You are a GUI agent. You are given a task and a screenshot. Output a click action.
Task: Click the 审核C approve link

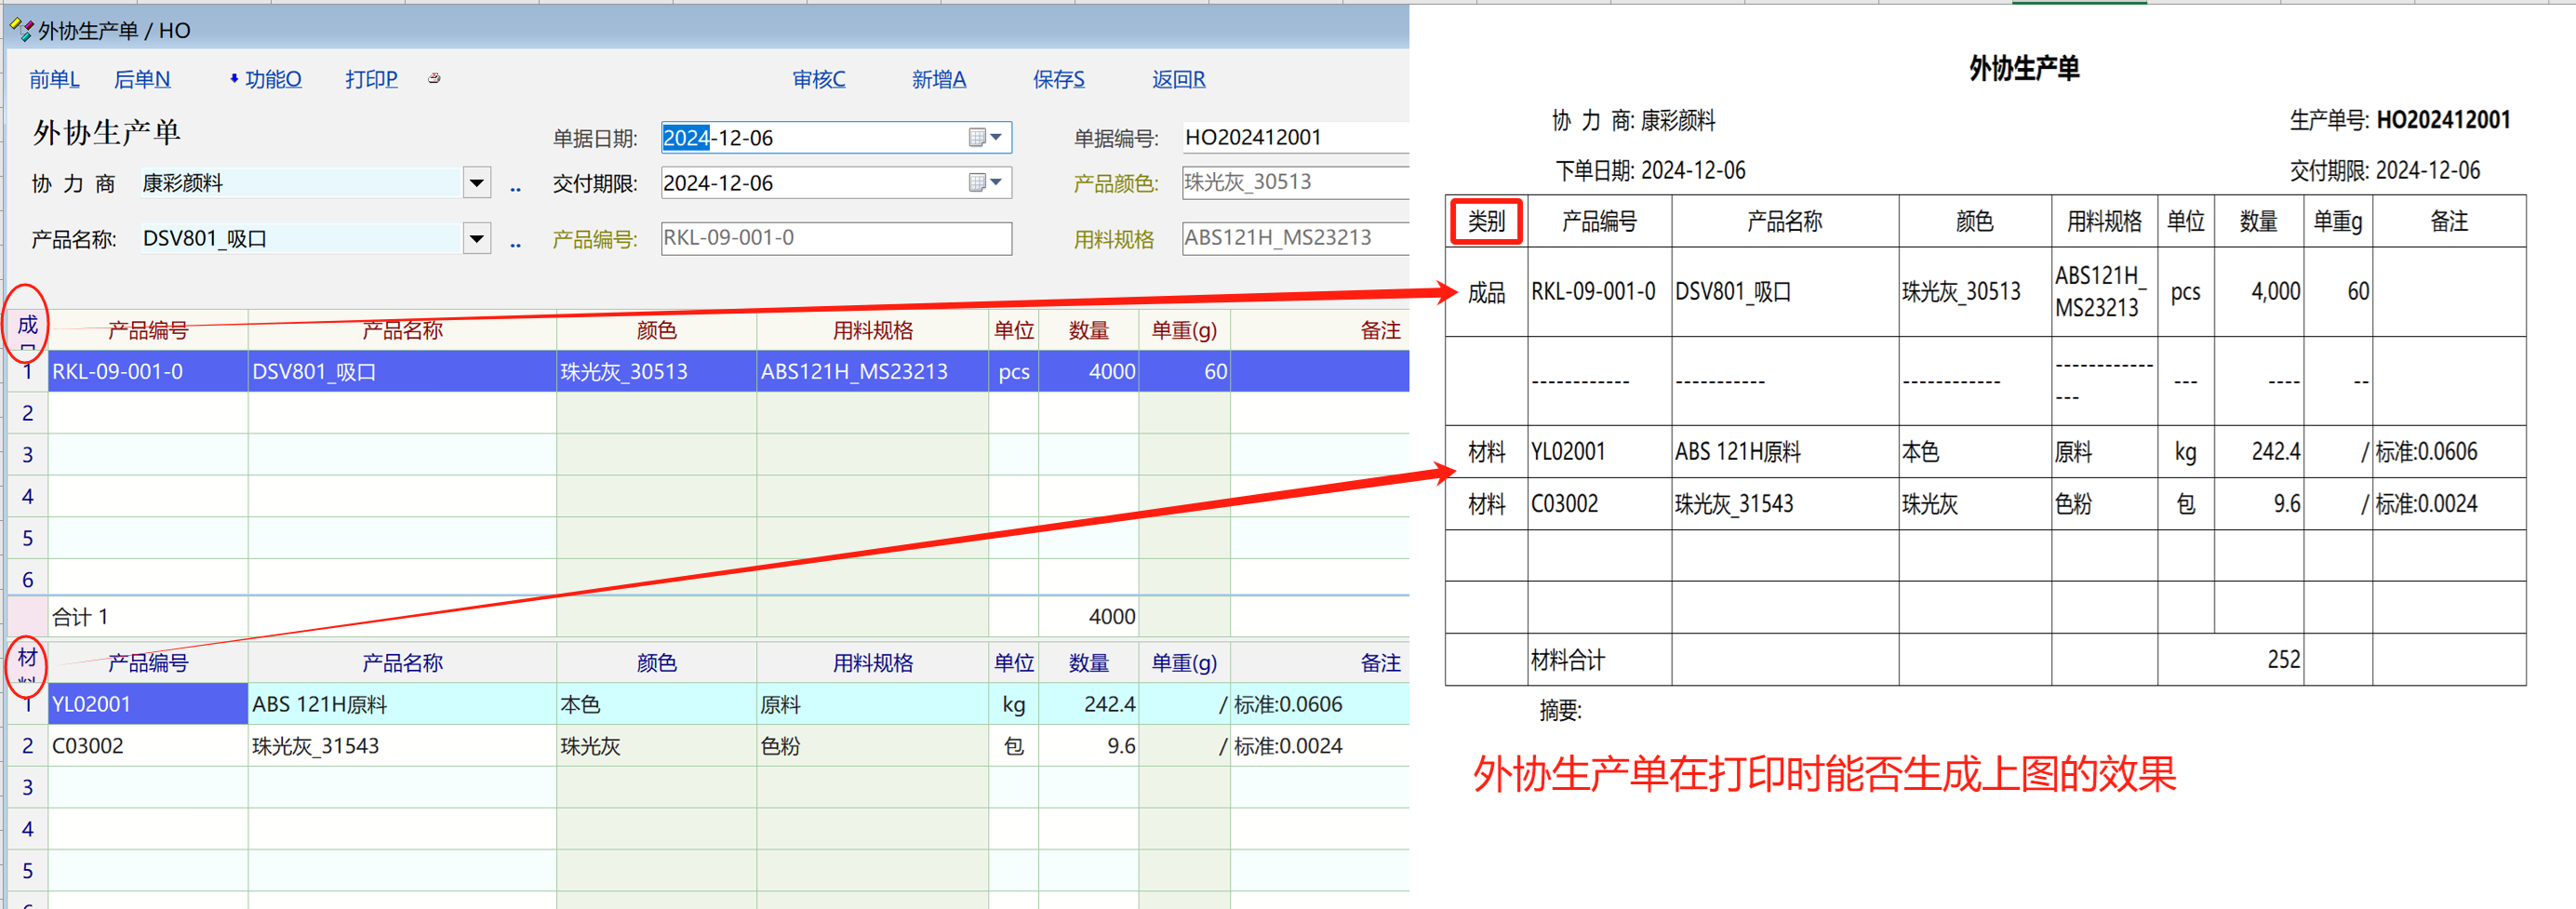tap(818, 79)
